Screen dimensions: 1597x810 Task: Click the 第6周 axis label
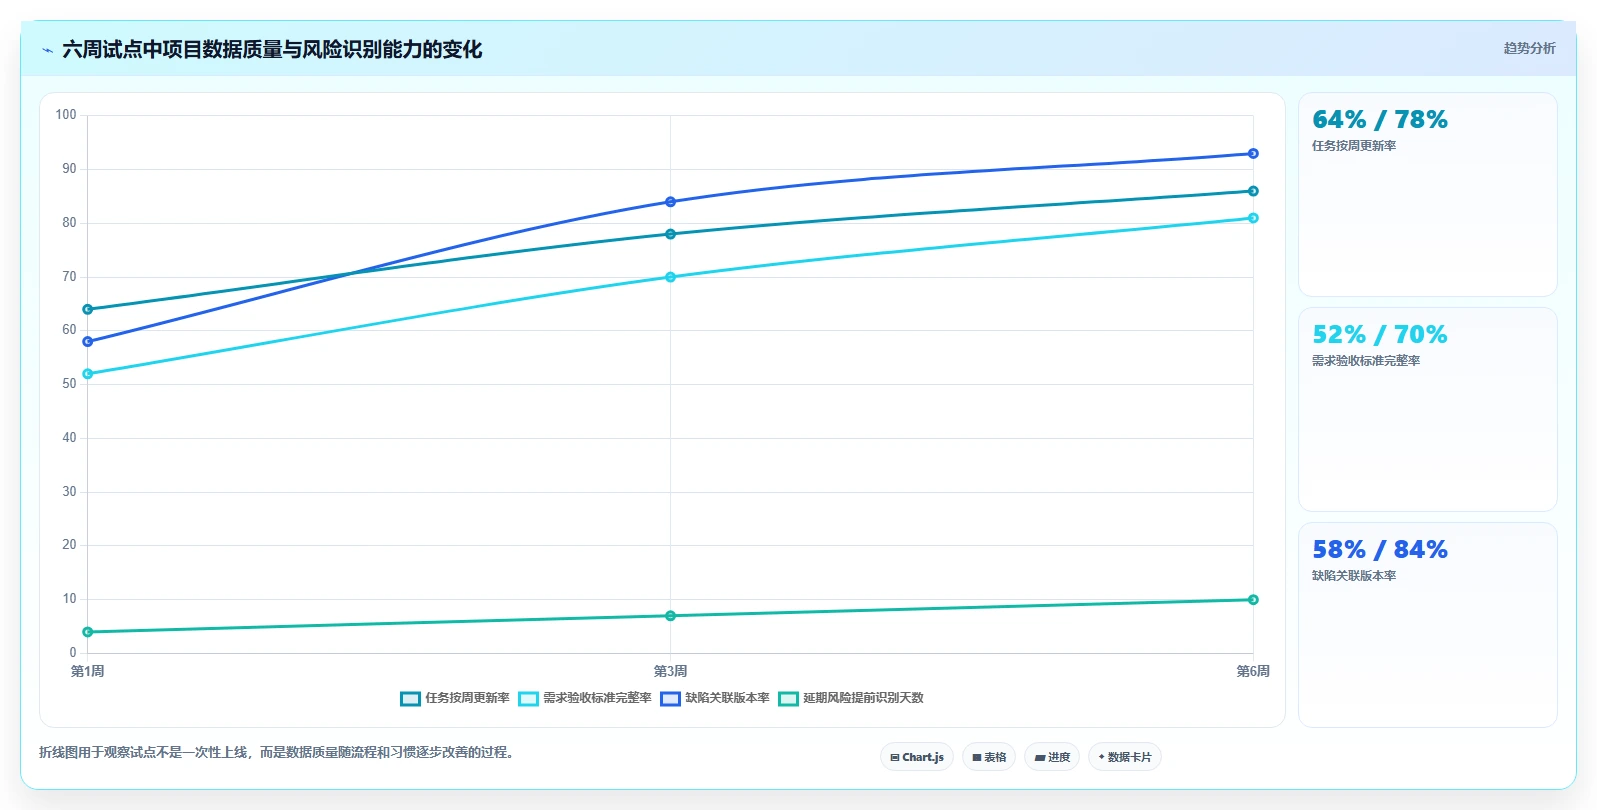coord(1253,671)
